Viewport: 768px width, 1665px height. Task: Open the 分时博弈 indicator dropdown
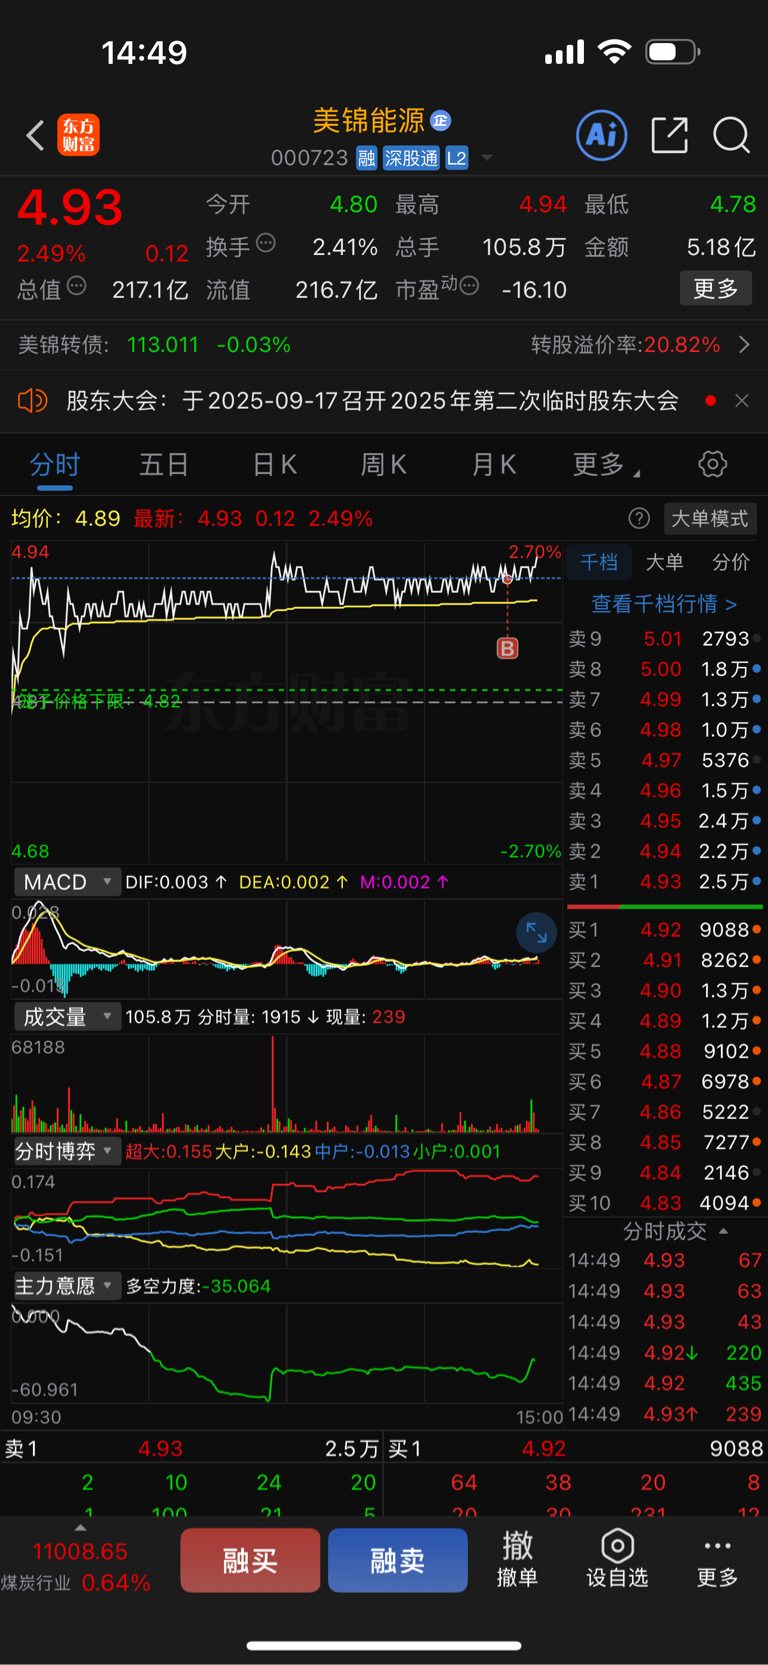[67, 1151]
